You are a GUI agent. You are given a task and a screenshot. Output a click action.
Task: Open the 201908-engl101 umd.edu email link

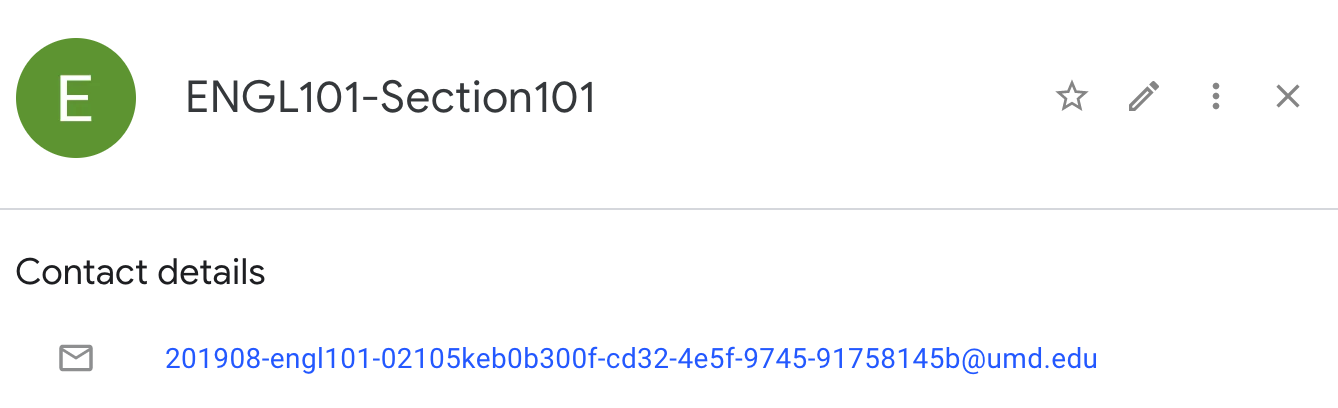[631, 359]
